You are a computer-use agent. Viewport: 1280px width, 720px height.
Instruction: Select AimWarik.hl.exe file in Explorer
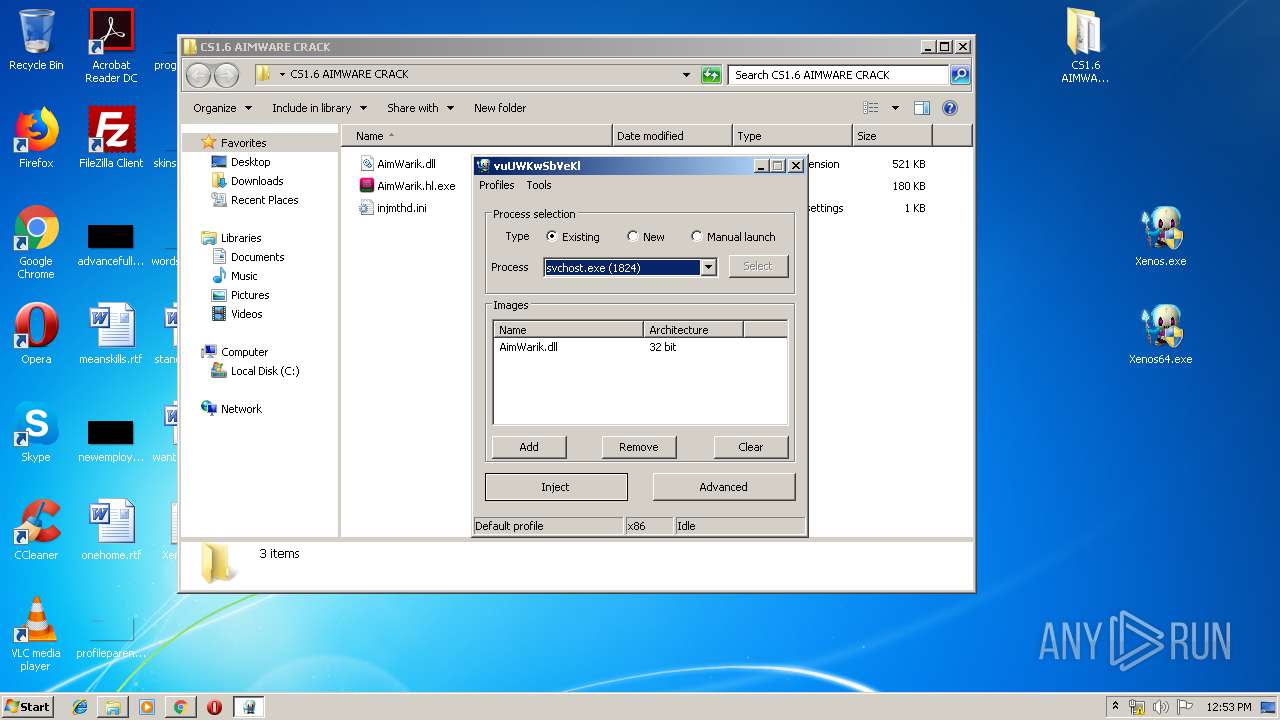tap(407, 186)
